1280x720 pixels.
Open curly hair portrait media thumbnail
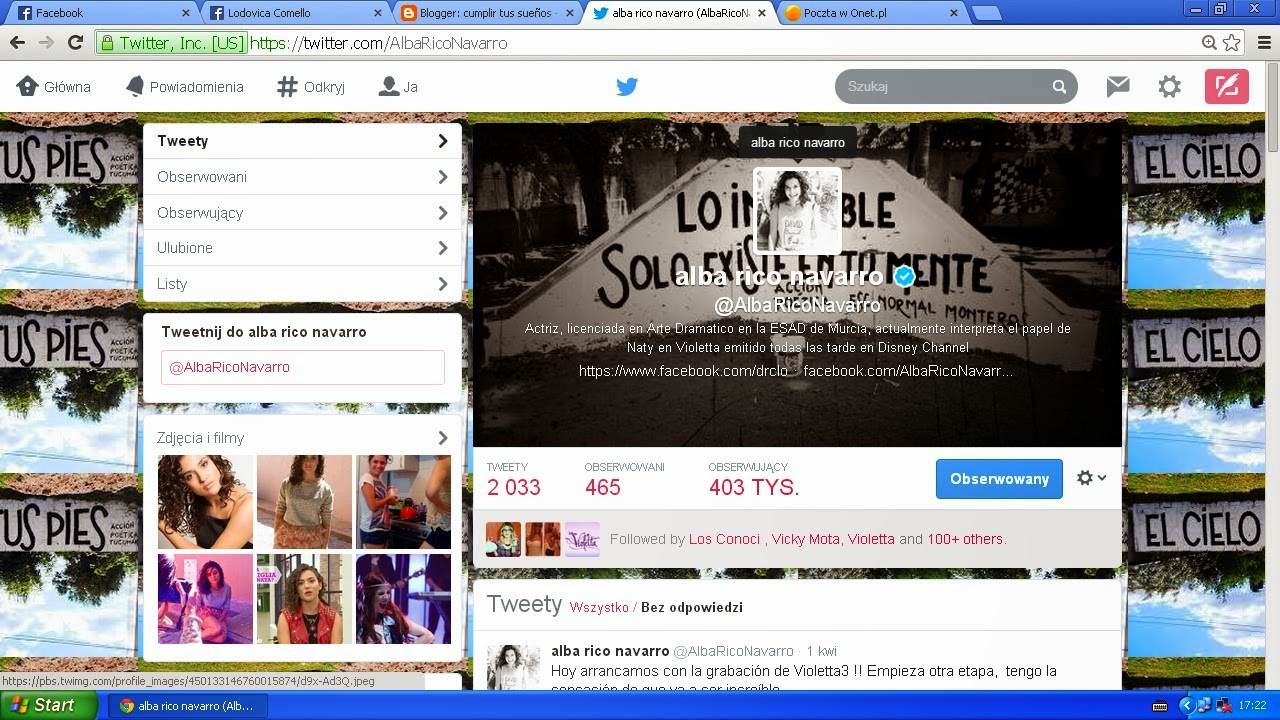(205, 502)
